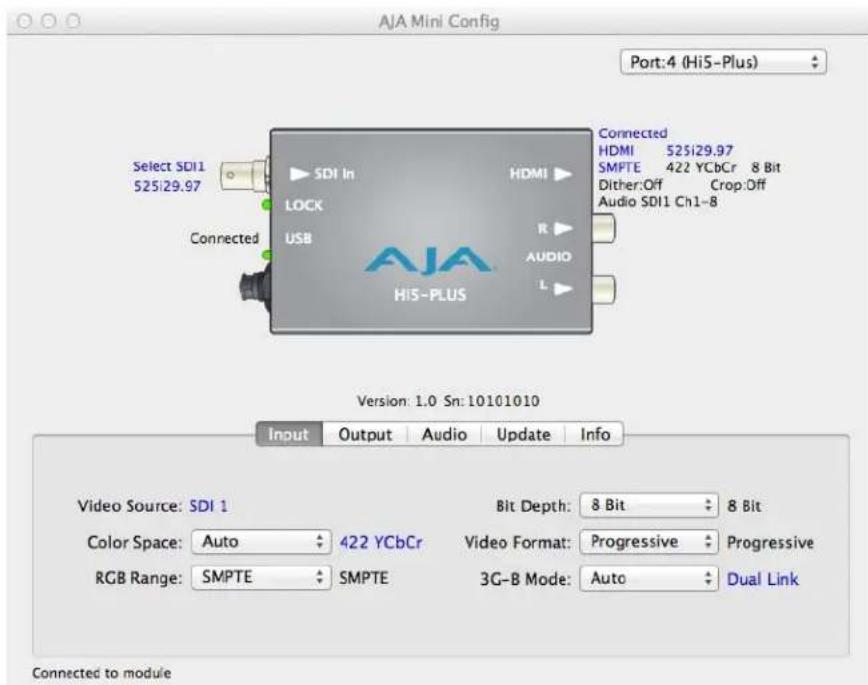Open the Bit Depth dropdown
This screenshot has width=868, height=685.
[649, 505]
